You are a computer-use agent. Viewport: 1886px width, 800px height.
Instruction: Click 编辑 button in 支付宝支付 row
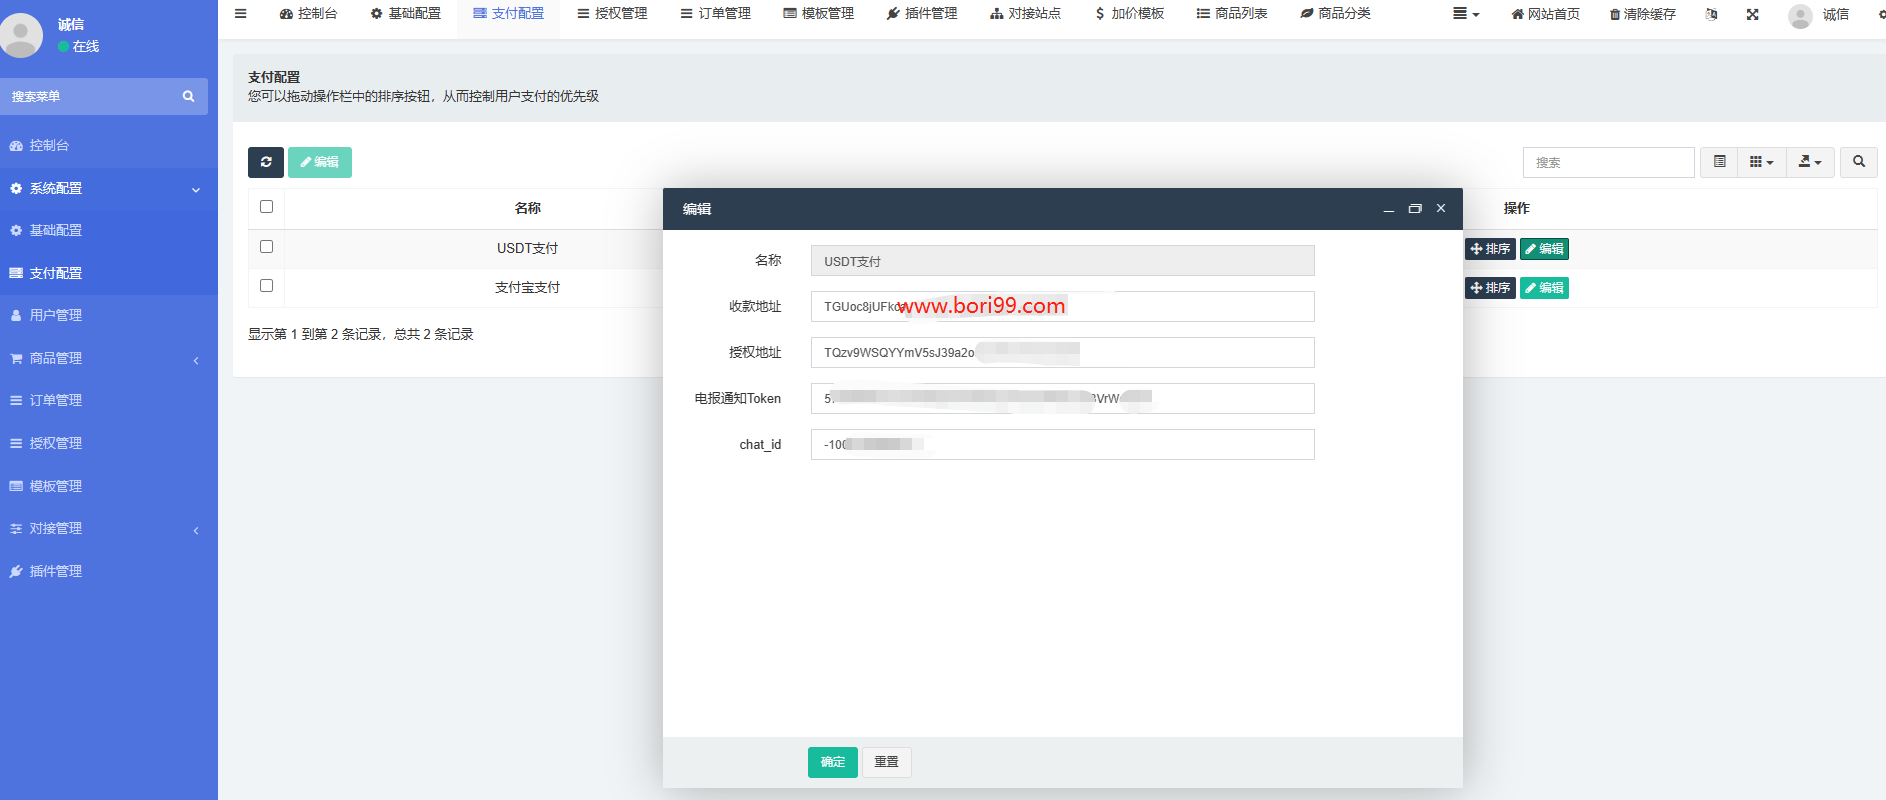1544,288
